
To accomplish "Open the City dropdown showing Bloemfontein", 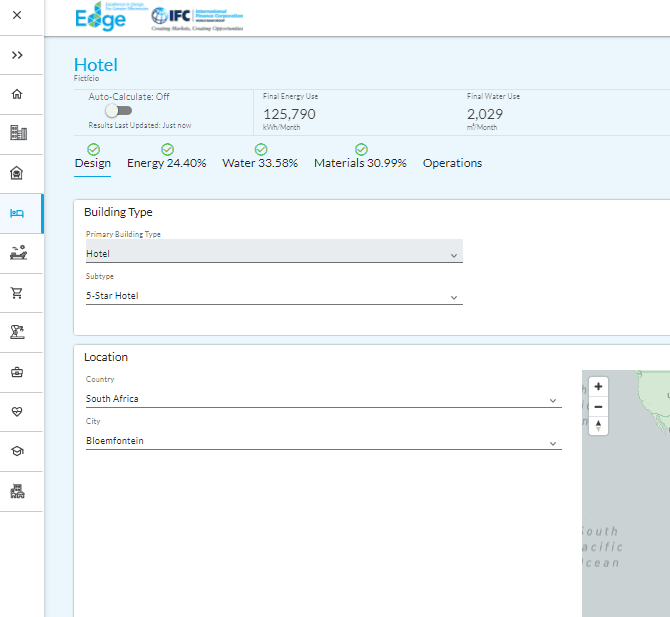I will [323, 441].
